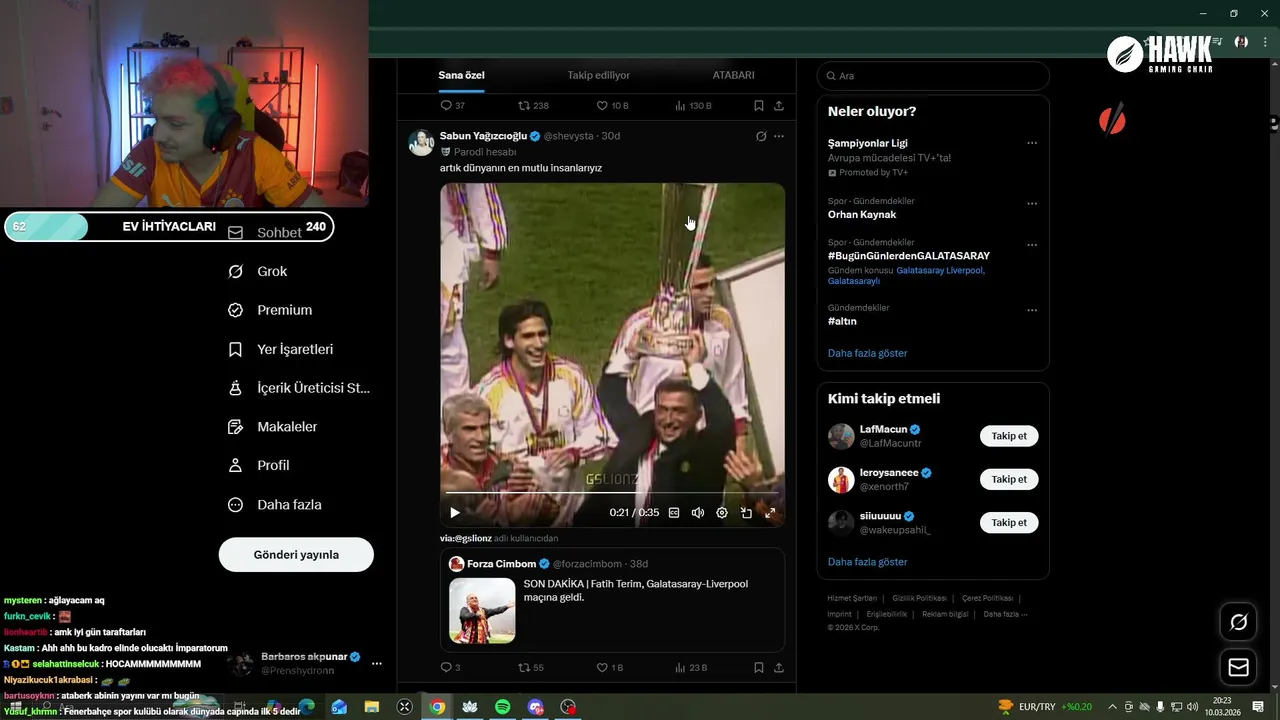Open Grok explain icon on Sabun's post
This screenshot has height=720, width=1280.
[761, 136]
